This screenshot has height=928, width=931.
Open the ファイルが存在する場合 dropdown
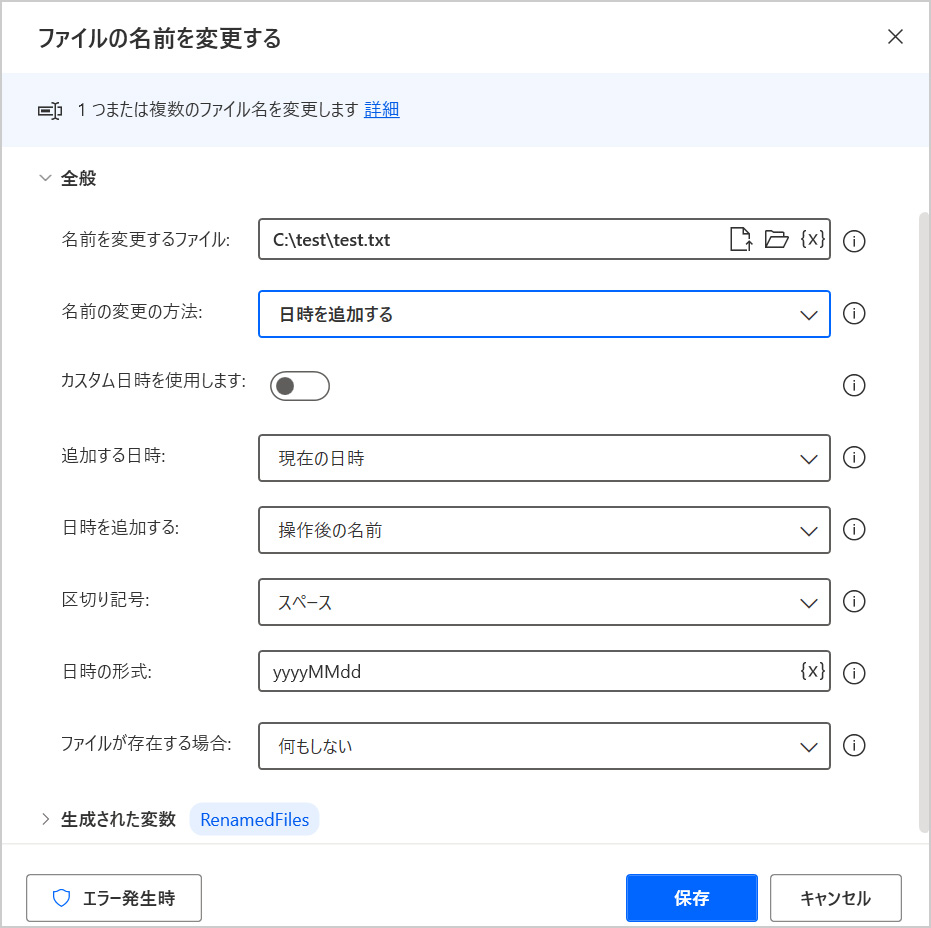544,746
